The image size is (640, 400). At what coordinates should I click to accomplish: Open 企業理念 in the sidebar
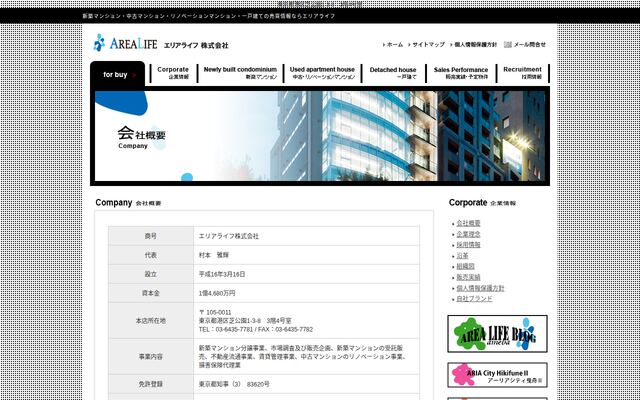coord(468,234)
